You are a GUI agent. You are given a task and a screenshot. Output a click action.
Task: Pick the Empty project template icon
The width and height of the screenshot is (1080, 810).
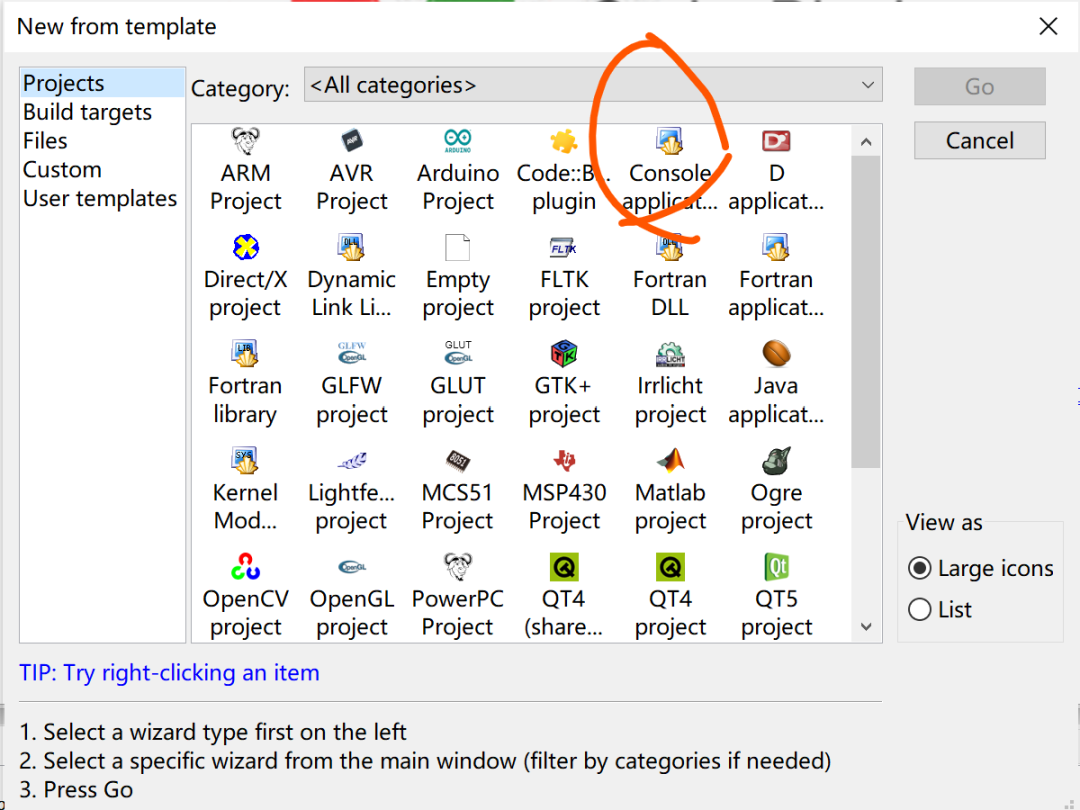(458, 248)
